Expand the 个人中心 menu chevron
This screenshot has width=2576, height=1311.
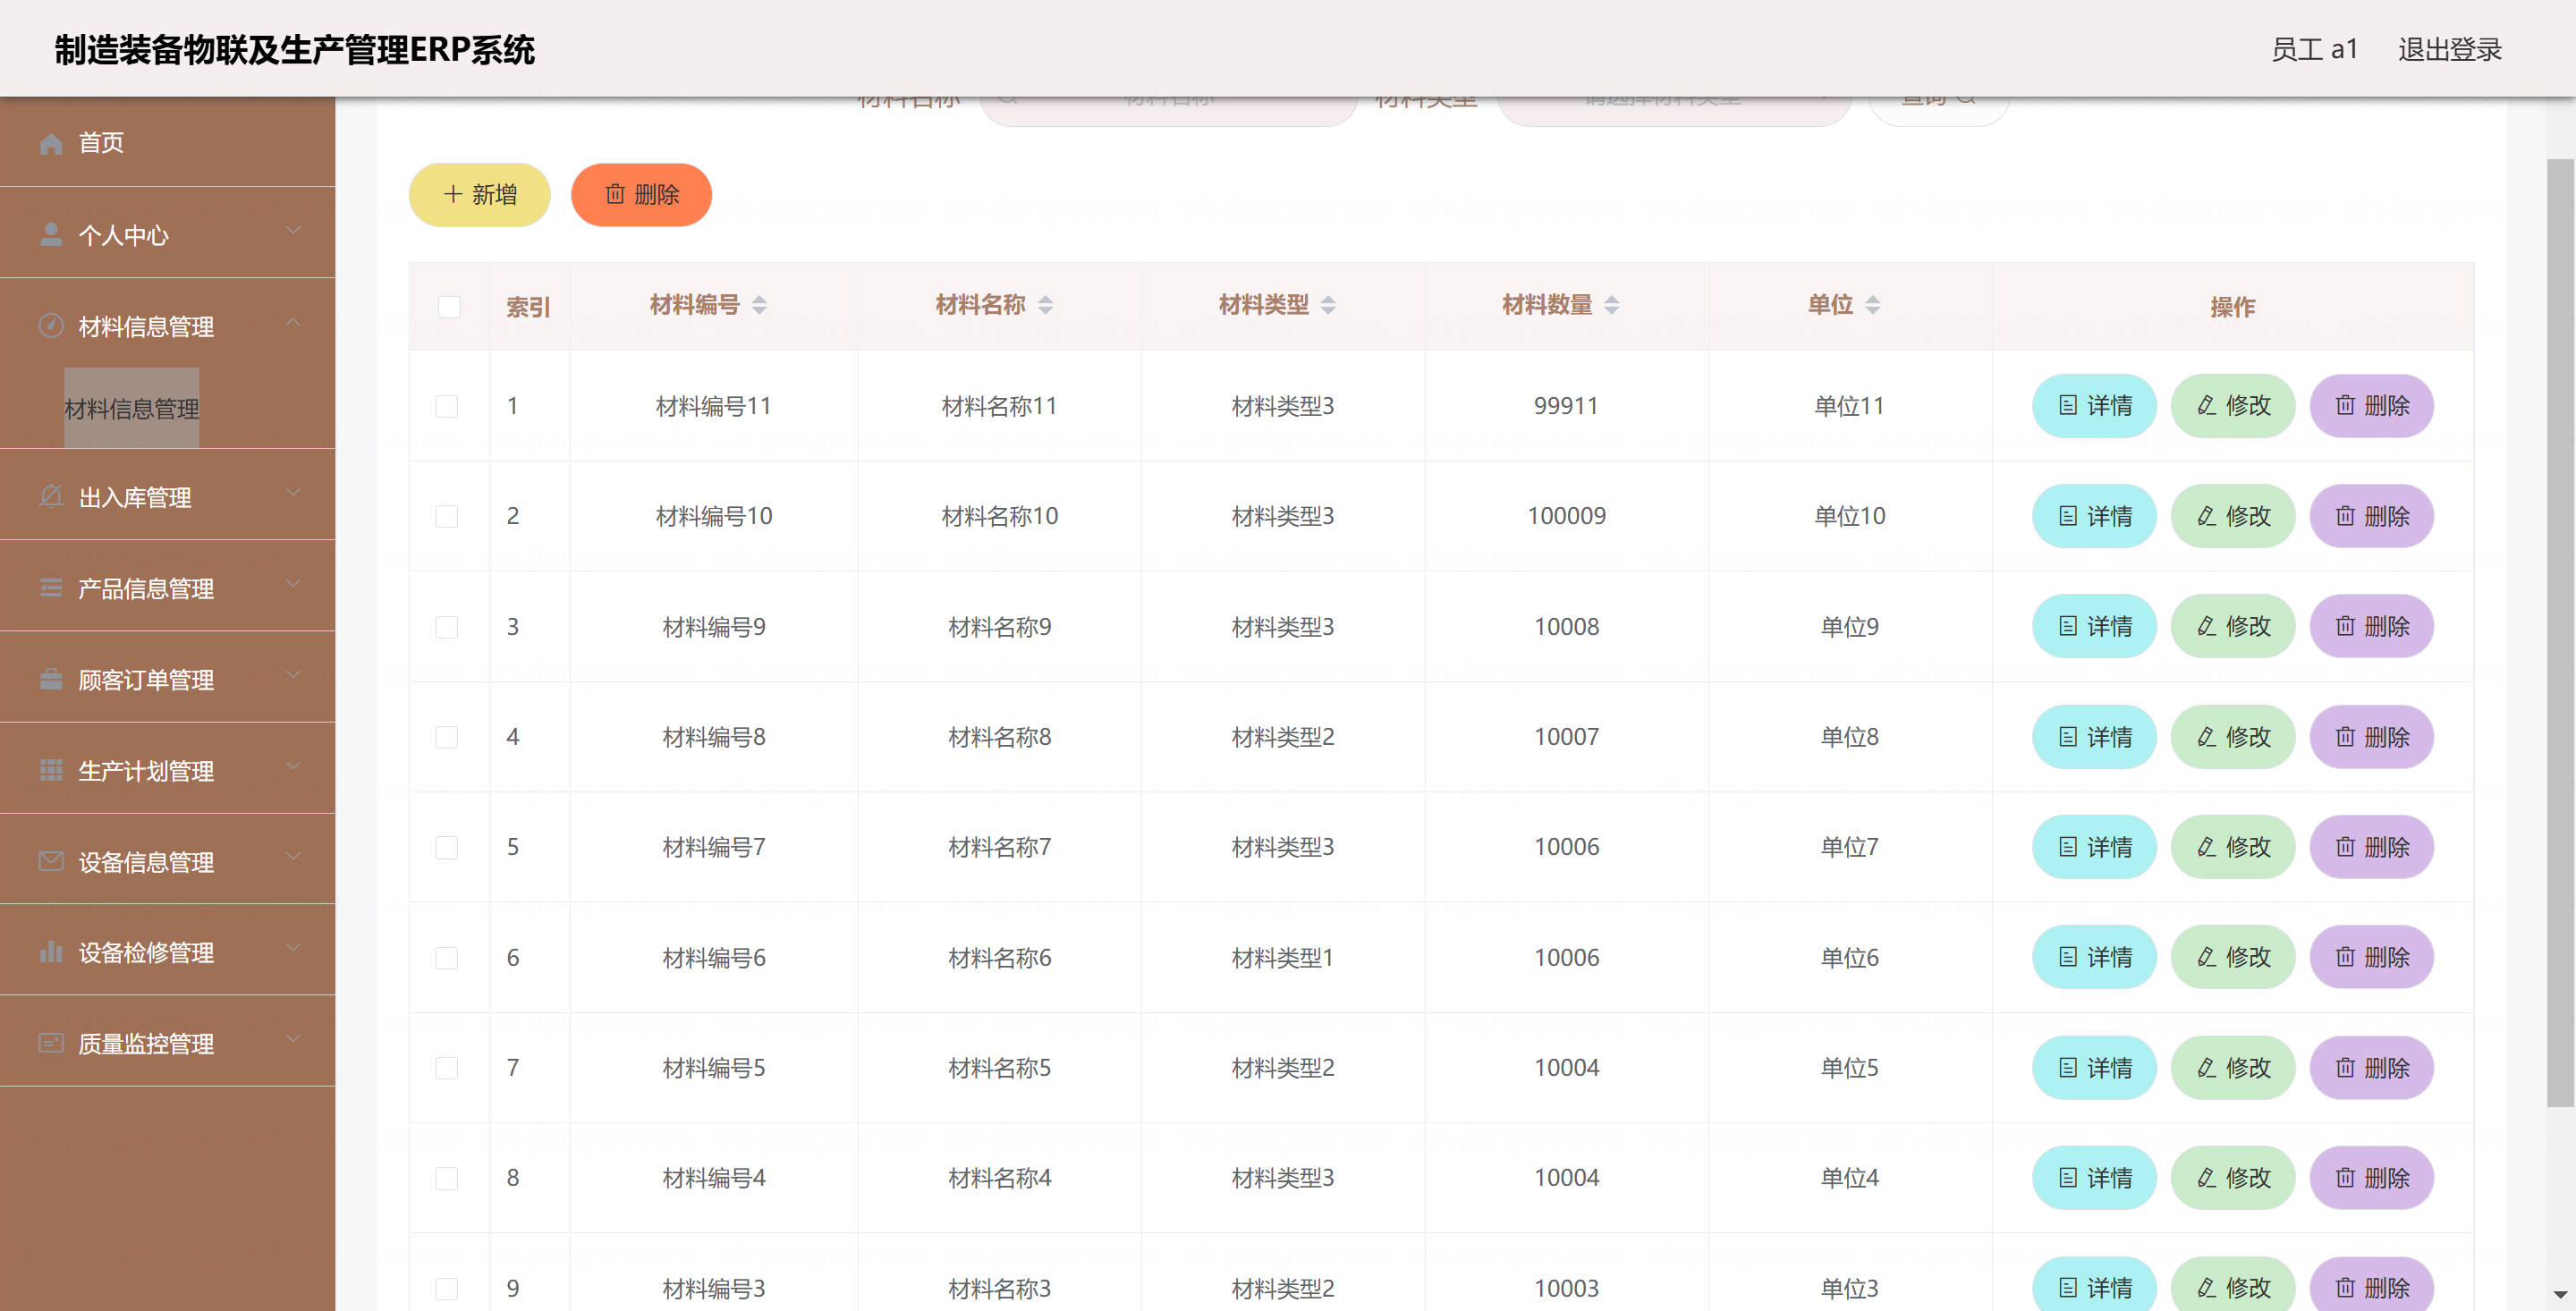coord(293,230)
